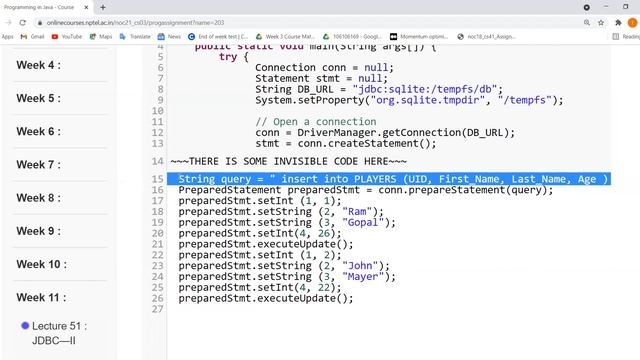Open the zoom magnifier icon in address bar

pos(587,23)
